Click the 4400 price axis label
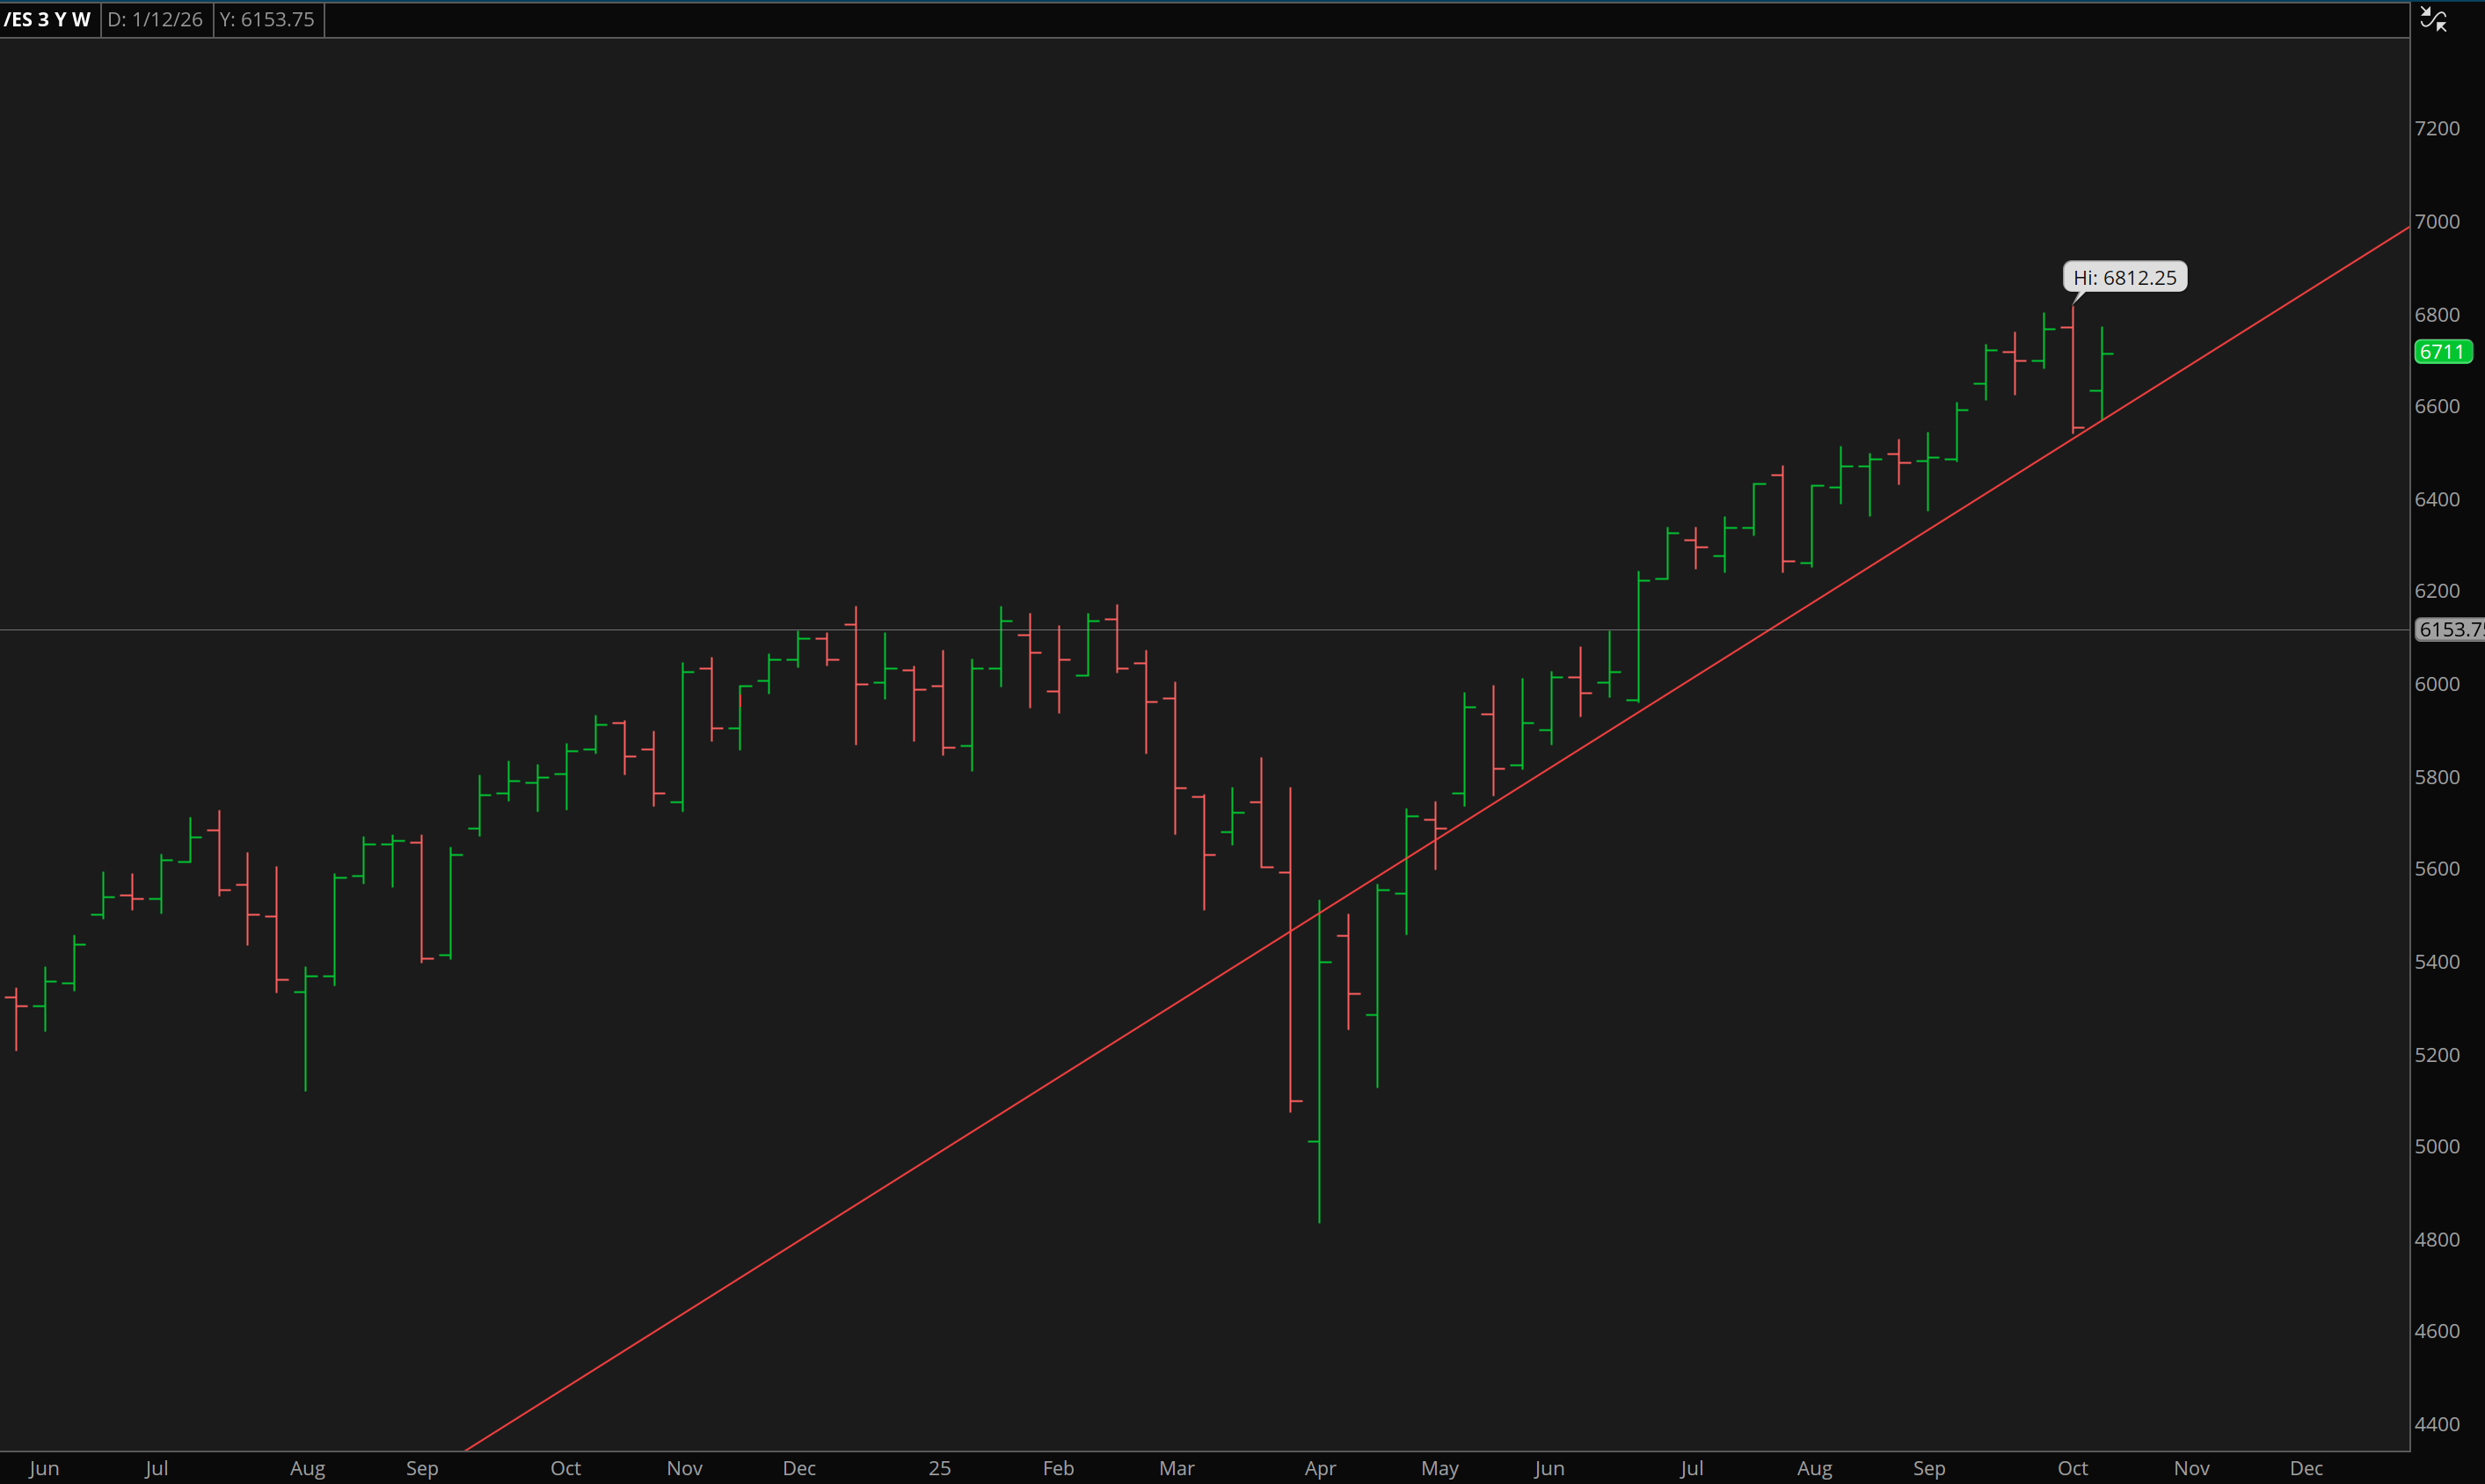This screenshot has height=1484, width=2485. 2436,1423
